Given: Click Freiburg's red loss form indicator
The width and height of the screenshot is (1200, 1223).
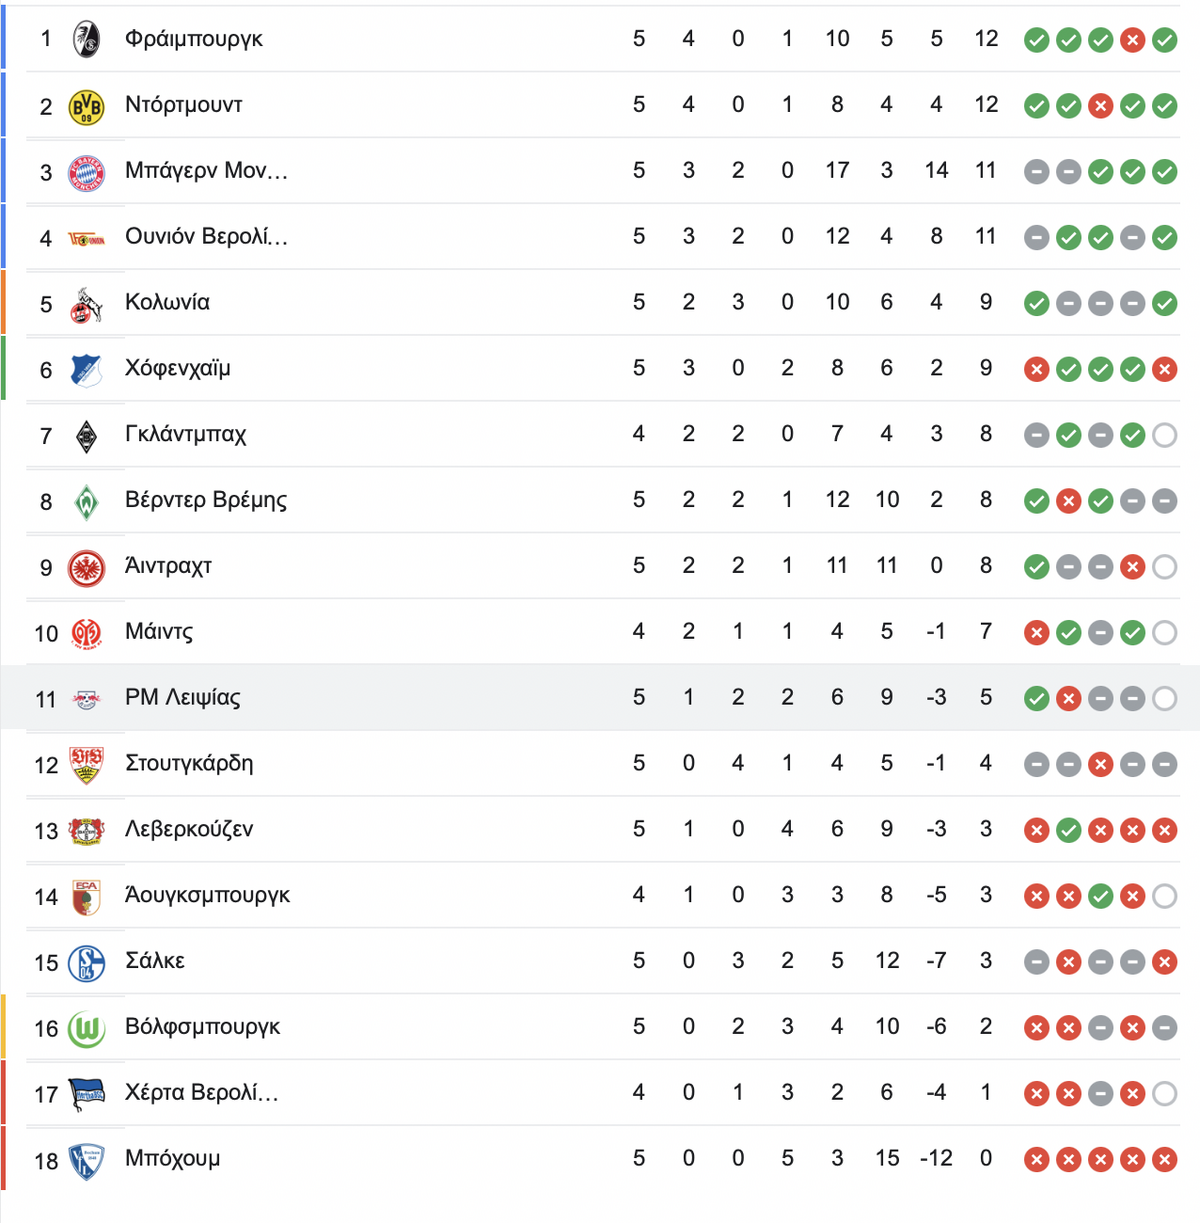Looking at the screenshot, I should pos(1132,40).
